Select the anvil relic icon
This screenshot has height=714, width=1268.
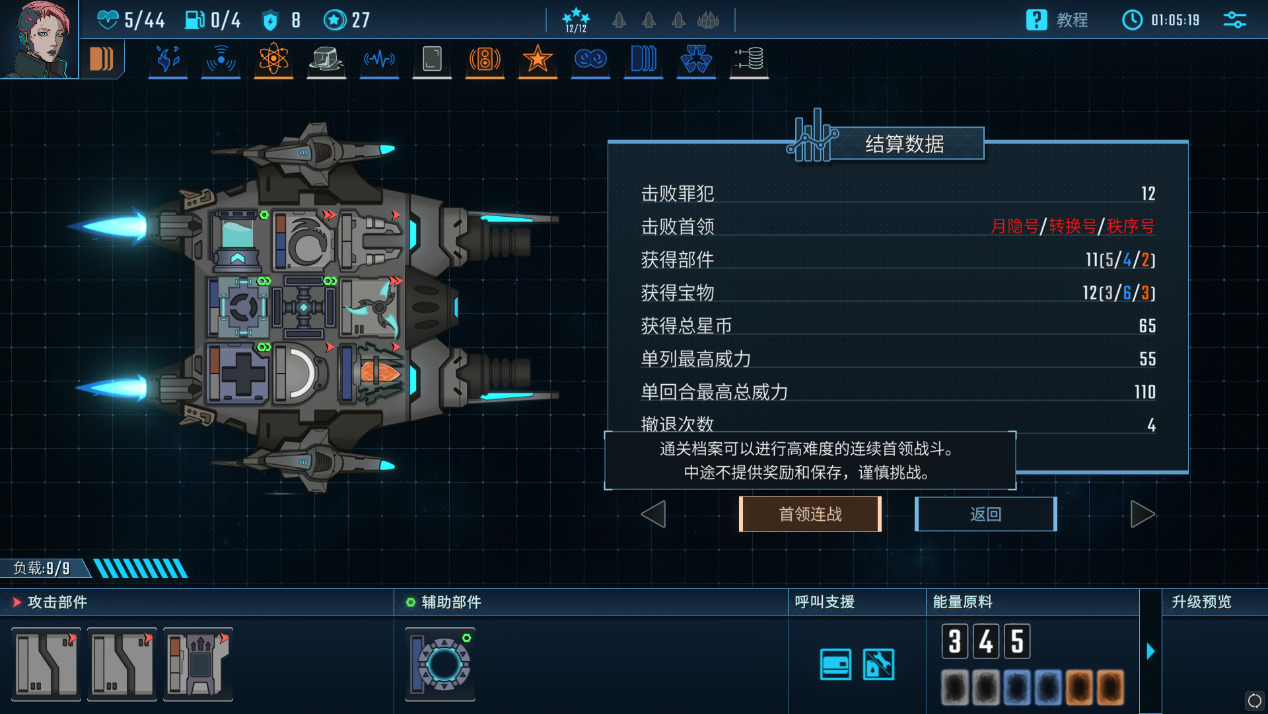point(326,60)
